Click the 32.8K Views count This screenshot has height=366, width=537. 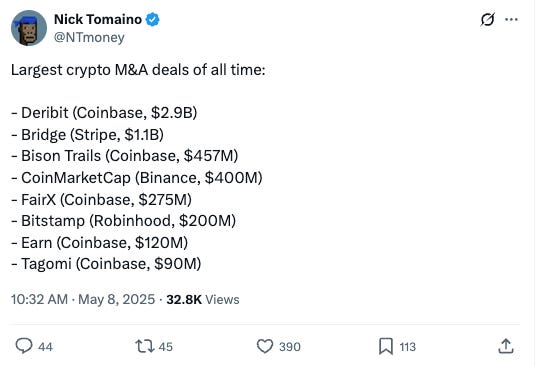click(x=203, y=299)
